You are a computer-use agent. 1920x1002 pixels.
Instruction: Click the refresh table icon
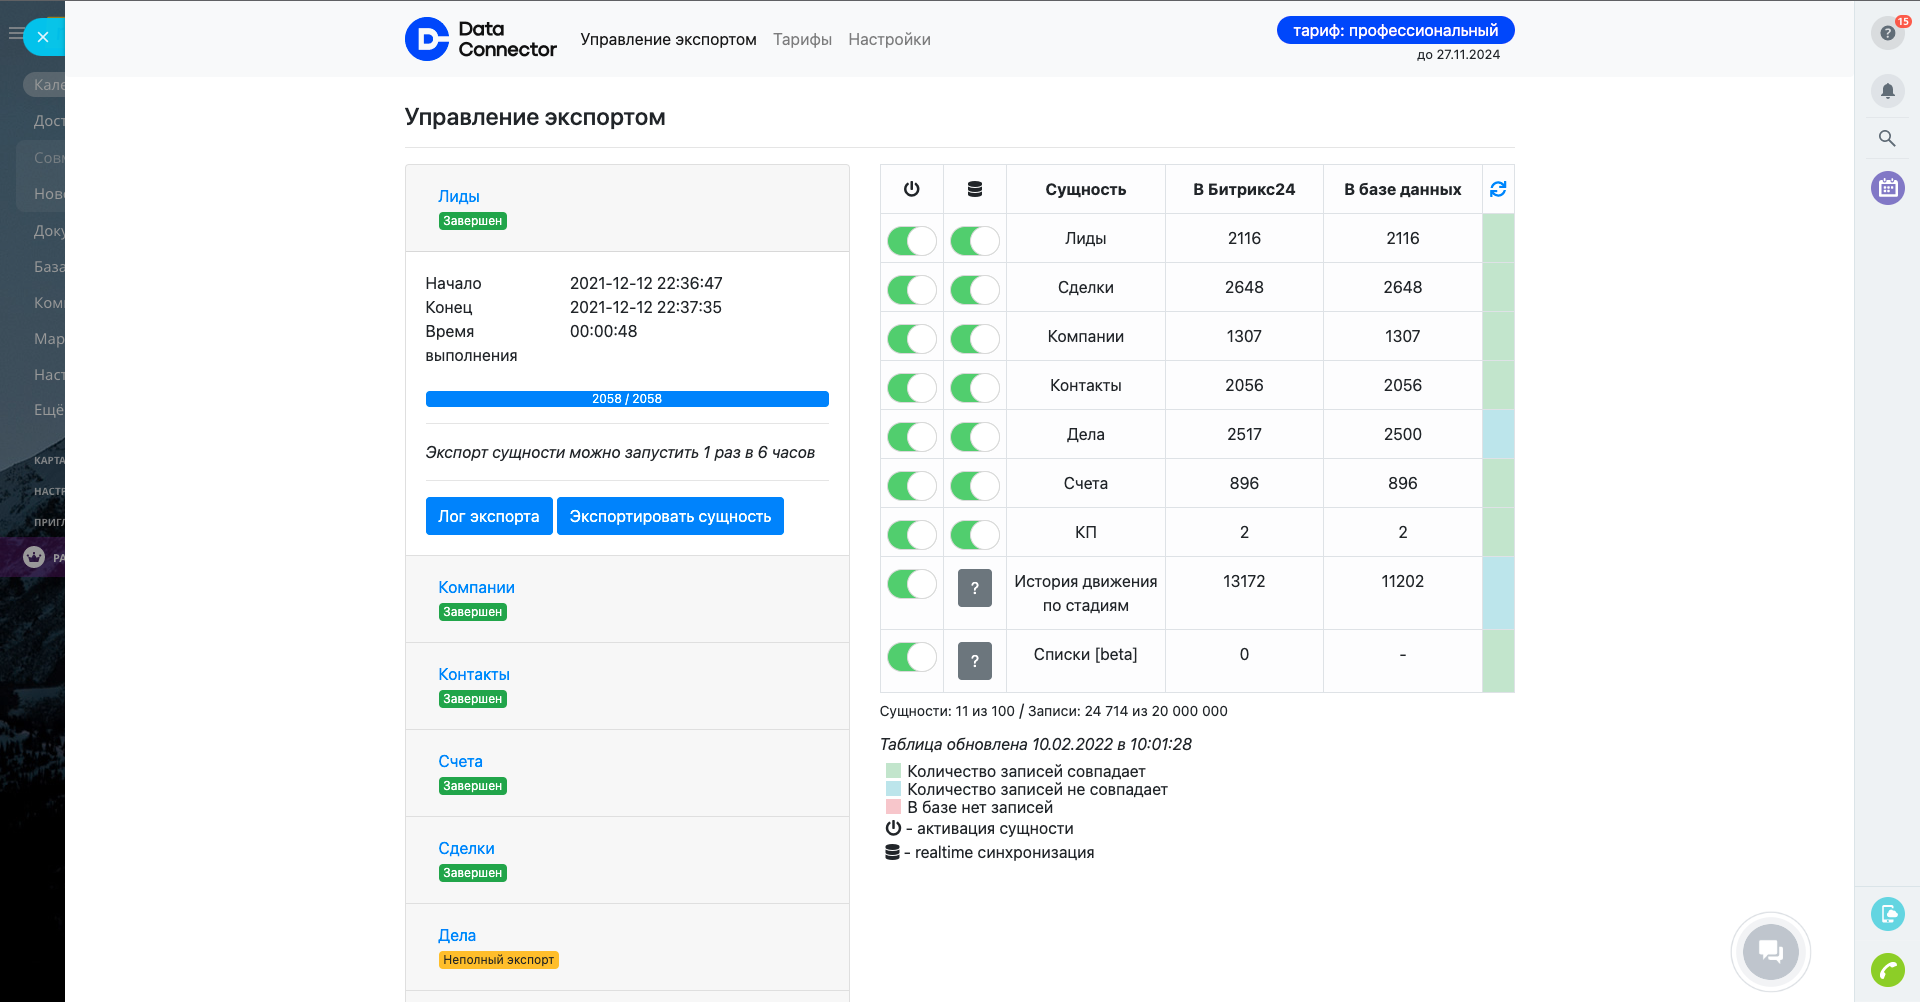[1497, 189]
